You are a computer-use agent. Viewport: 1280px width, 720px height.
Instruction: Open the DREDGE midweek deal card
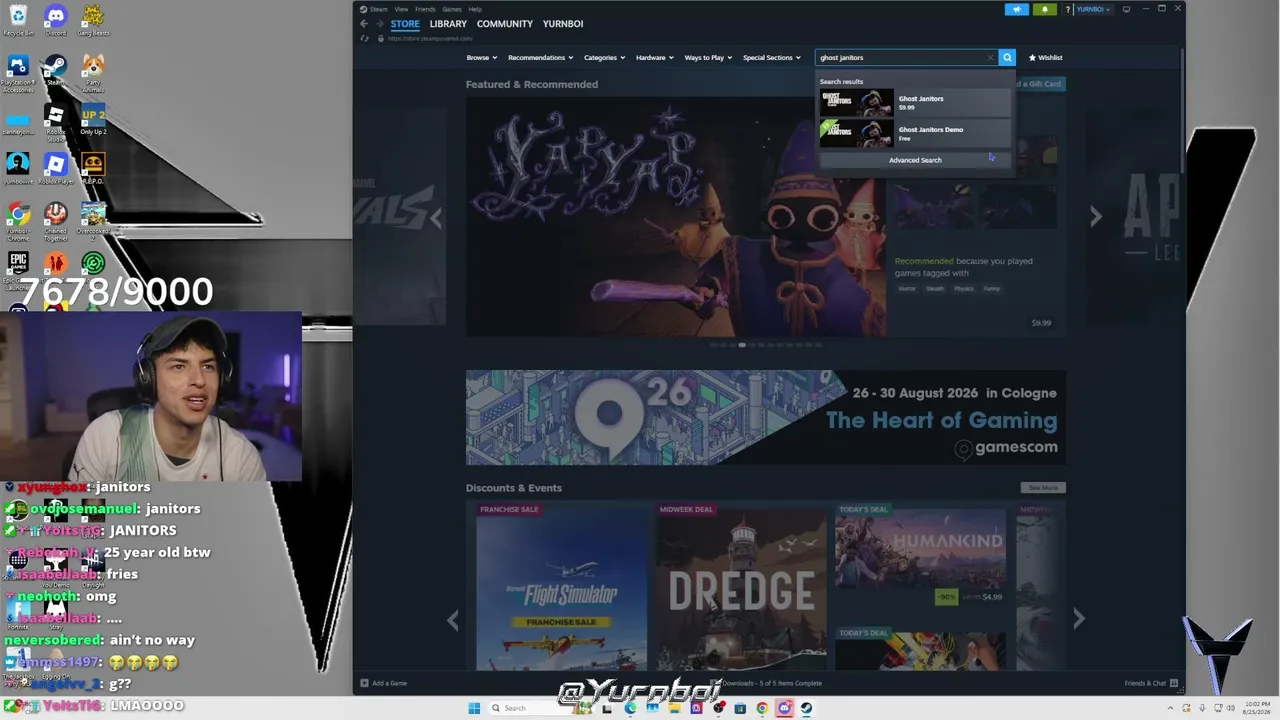pos(741,587)
